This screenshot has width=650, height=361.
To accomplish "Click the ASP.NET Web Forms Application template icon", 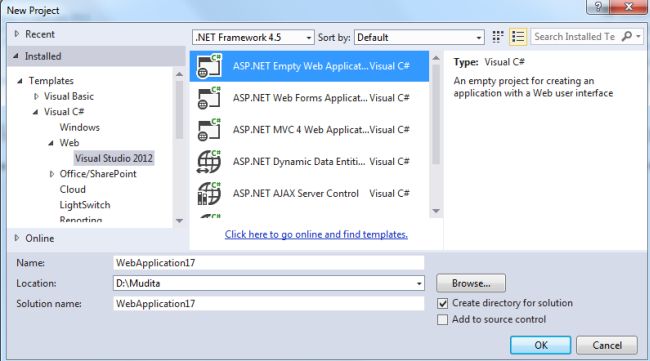I will [x=209, y=98].
